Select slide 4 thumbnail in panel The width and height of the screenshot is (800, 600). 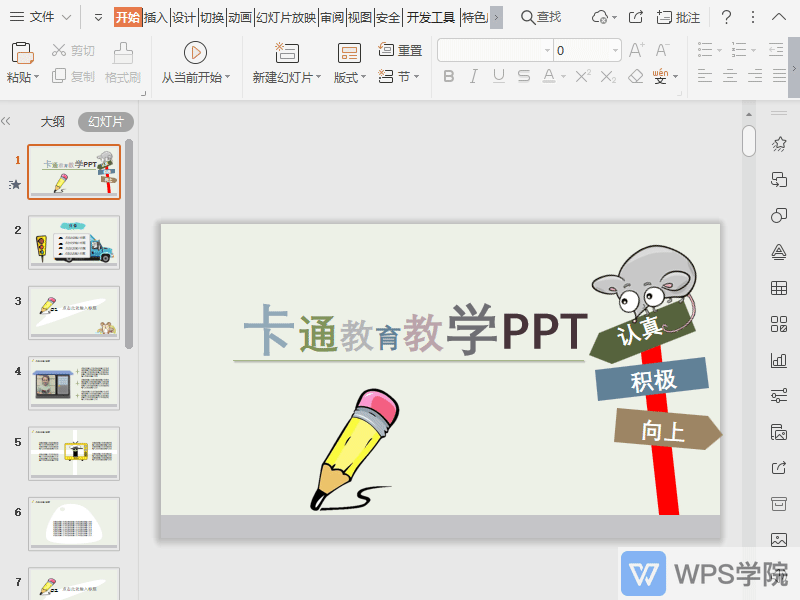click(x=74, y=382)
